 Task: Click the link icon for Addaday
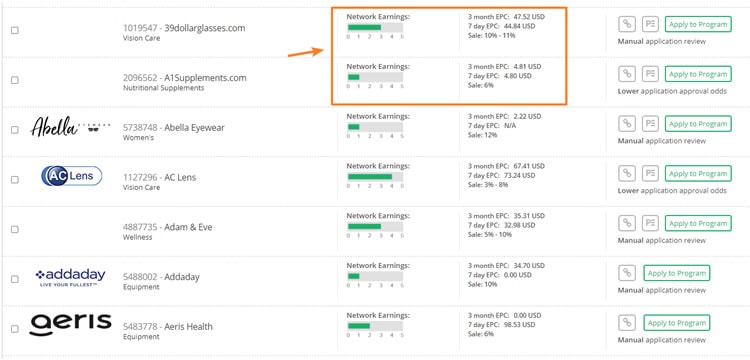[627, 273]
